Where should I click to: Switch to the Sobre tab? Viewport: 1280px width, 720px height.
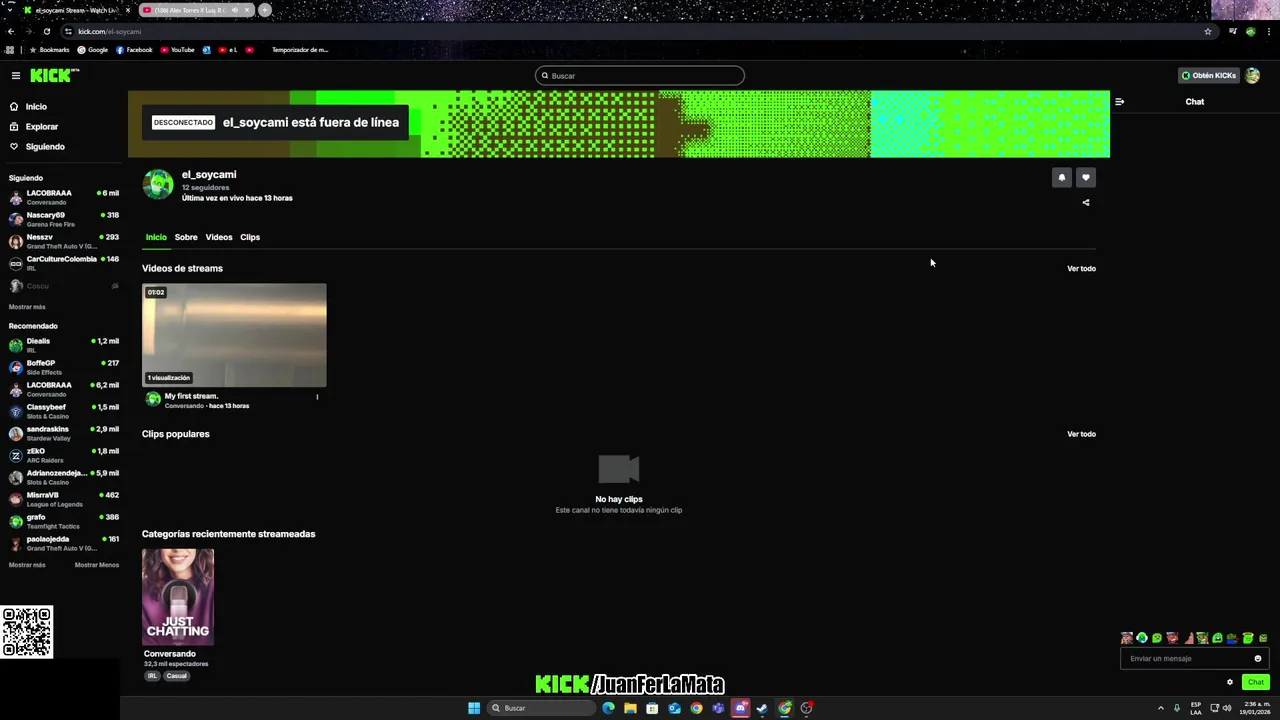click(186, 238)
